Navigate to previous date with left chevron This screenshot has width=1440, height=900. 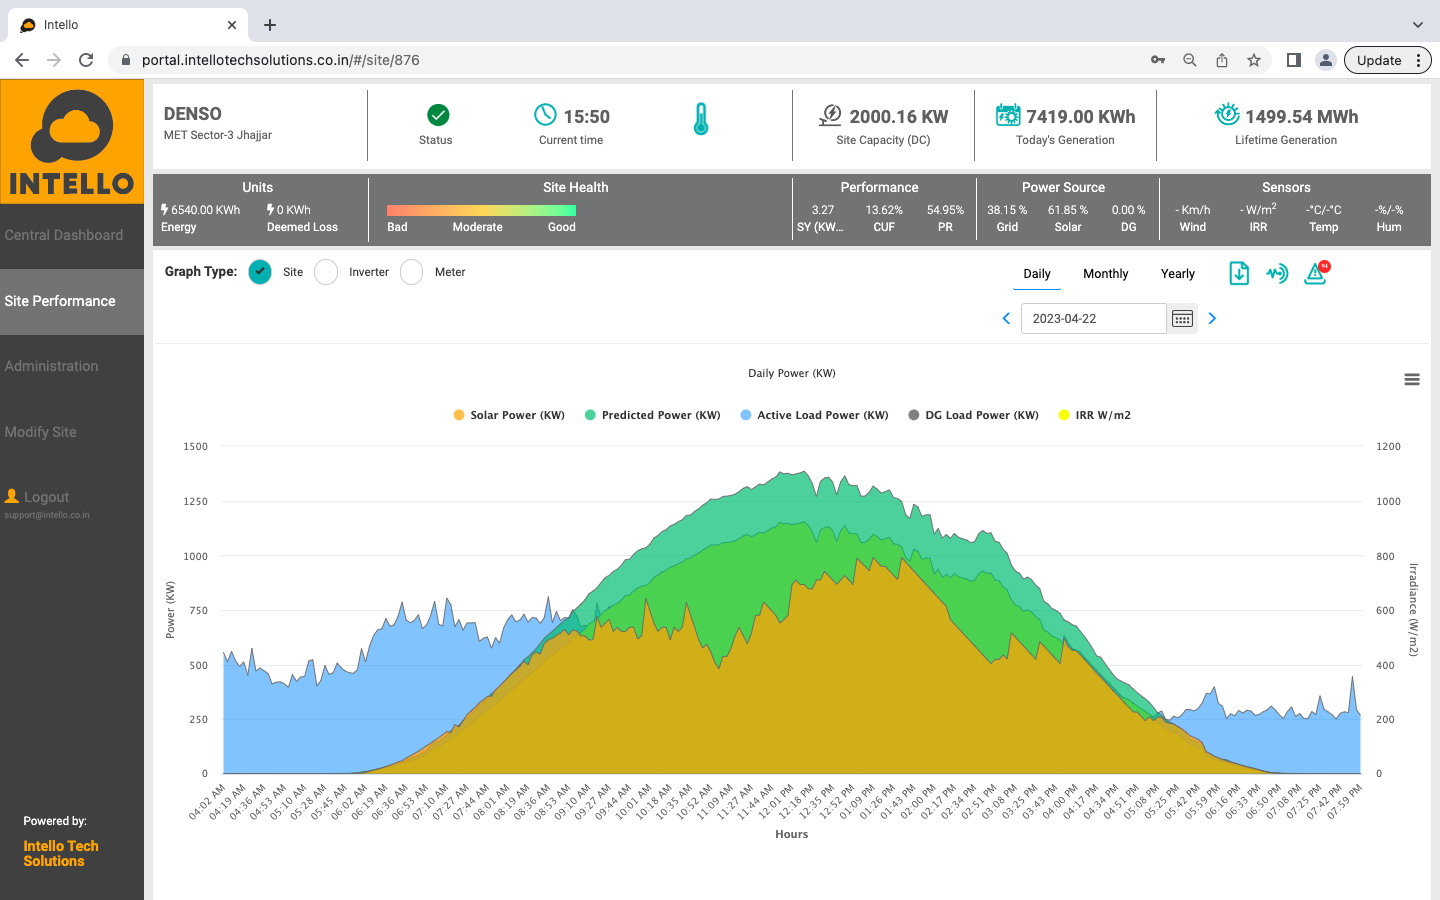click(1006, 318)
